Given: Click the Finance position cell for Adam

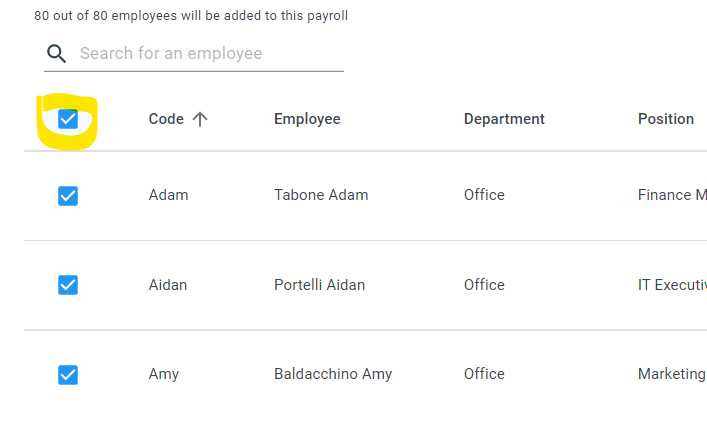Looking at the screenshot, I should coord(672,195).
